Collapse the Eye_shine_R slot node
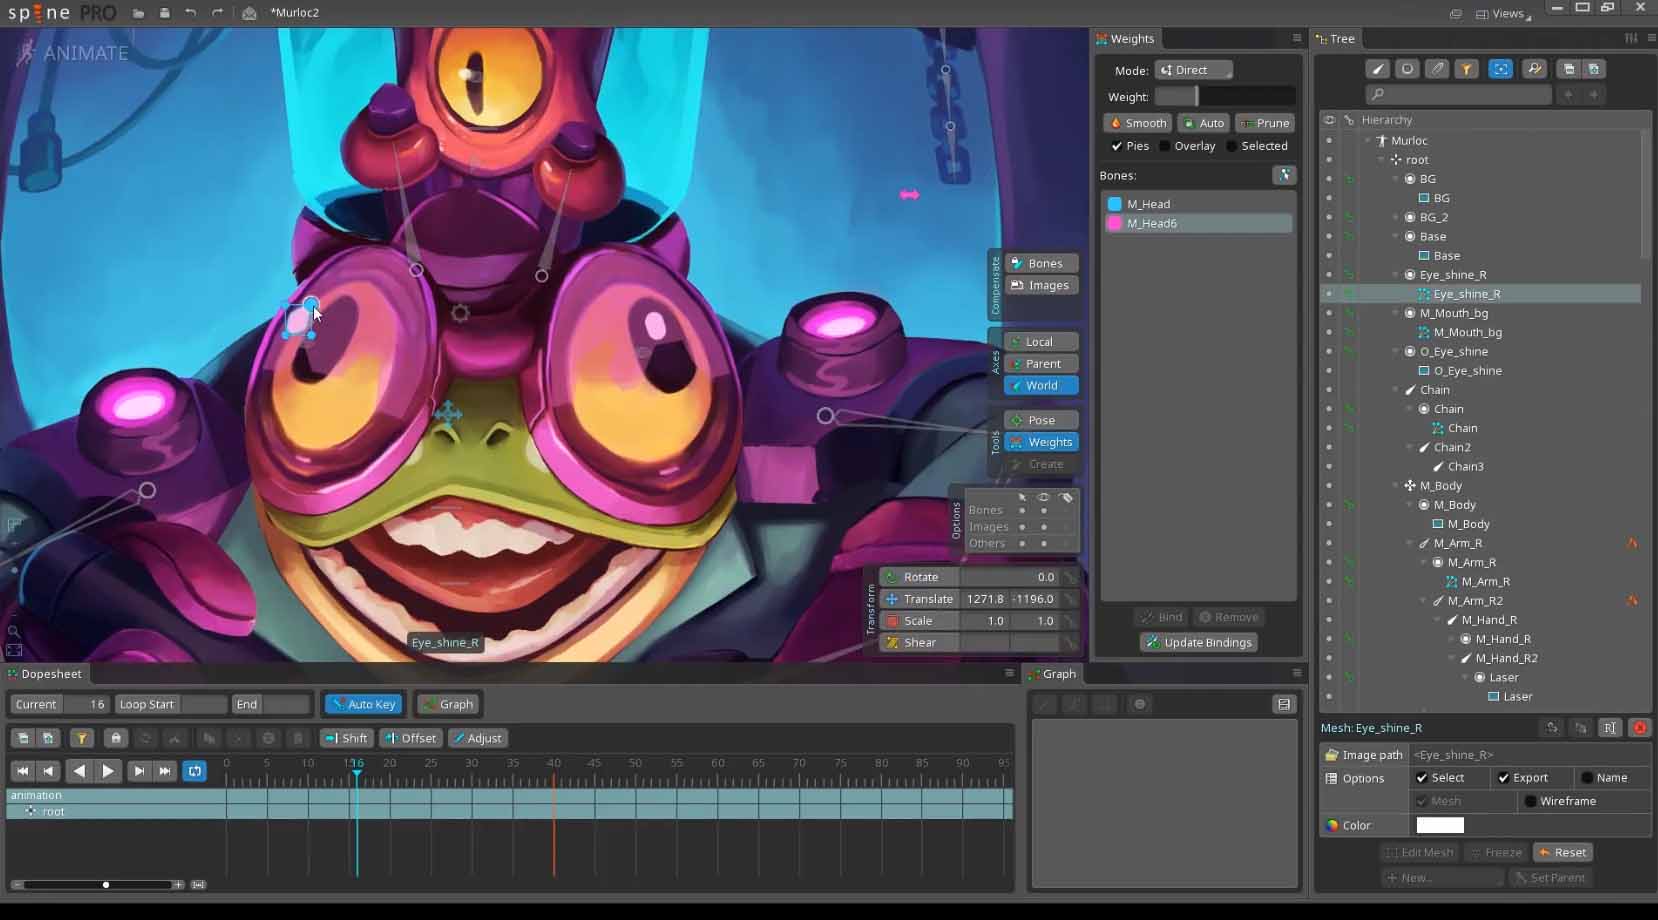The image size is (1658, 920). coord(1396,275)
